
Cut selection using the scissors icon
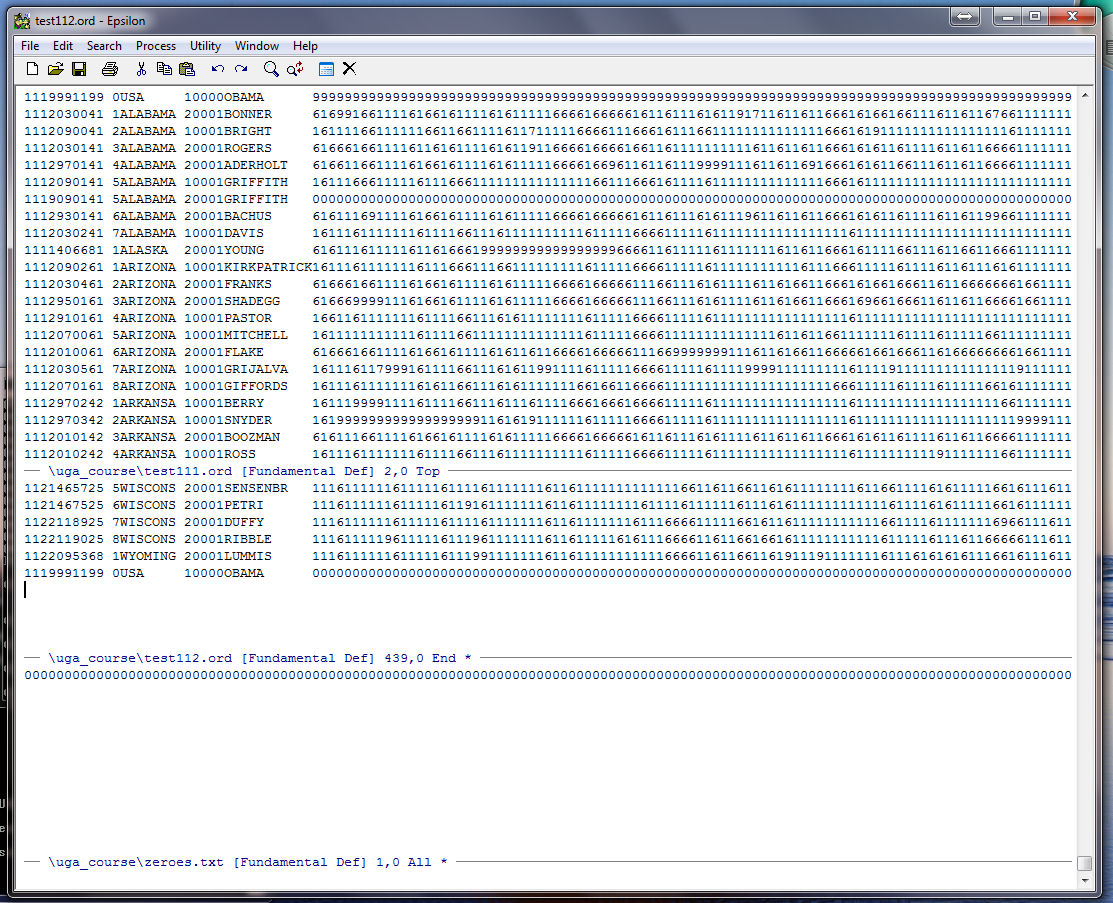[141, 69]
